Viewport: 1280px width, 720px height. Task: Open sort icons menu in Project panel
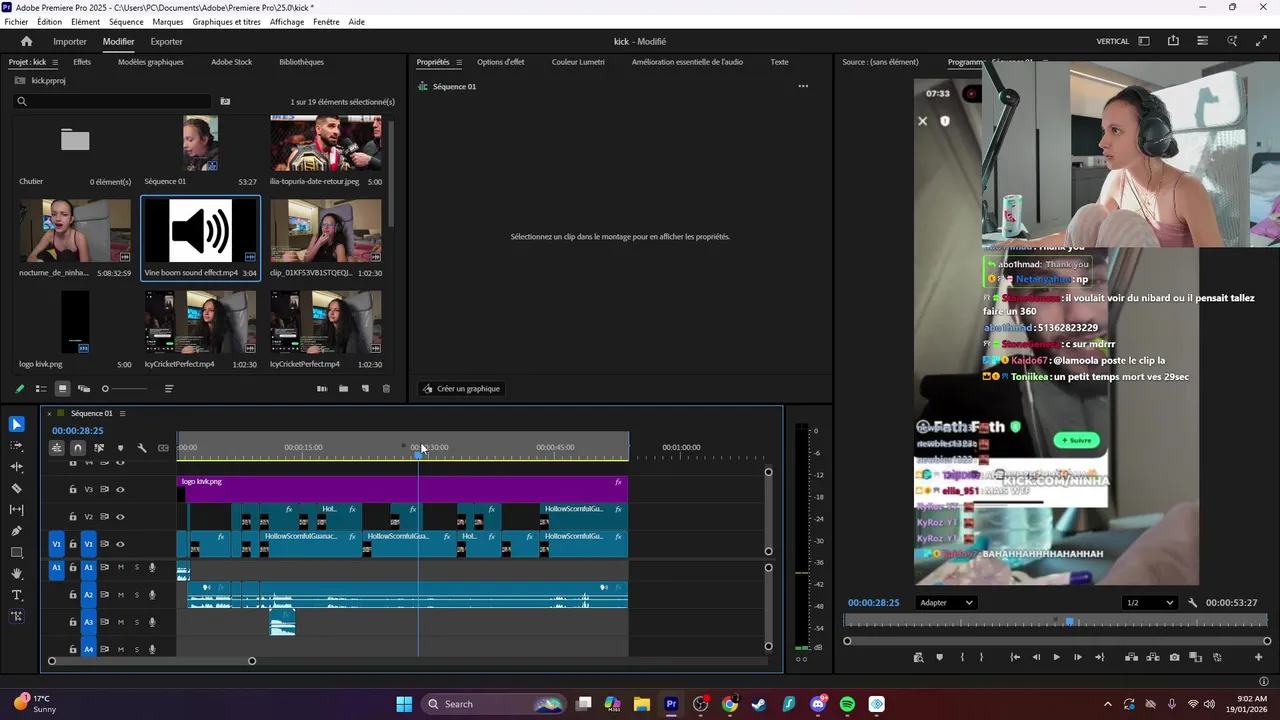click(x=168, y=389)
